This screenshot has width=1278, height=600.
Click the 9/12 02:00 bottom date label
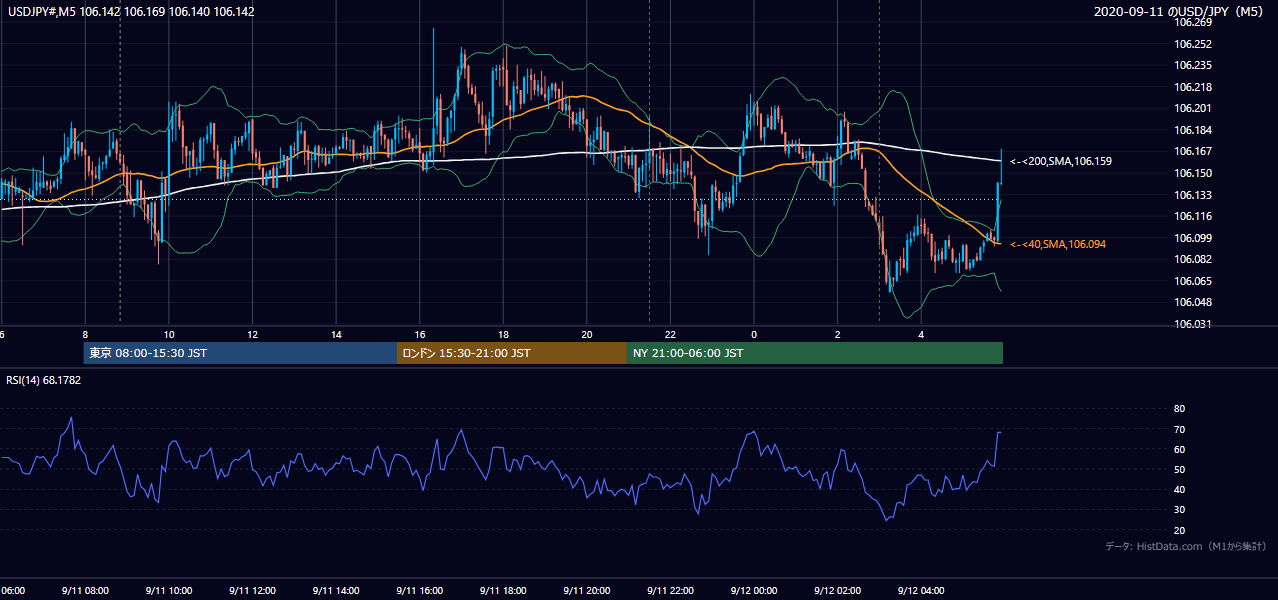tap(838, 590)
